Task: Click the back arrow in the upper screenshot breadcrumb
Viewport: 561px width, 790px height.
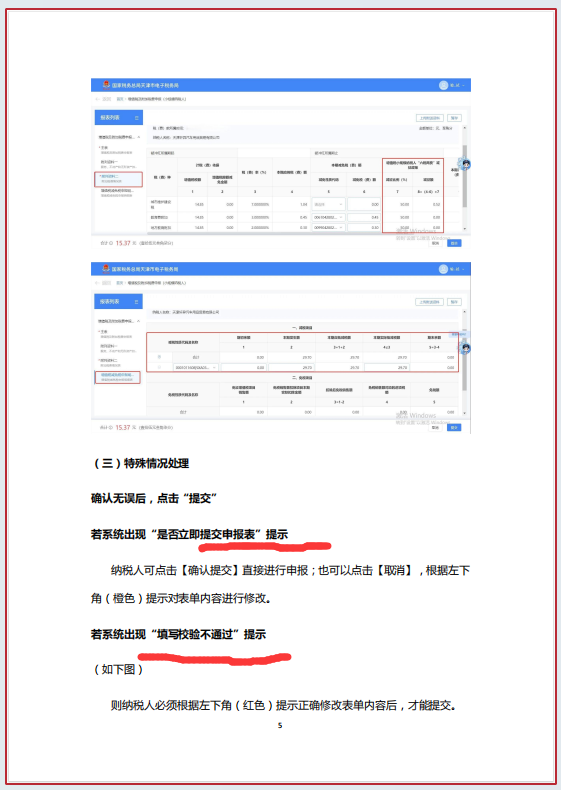Action: pyautogui.click(x=98, y=99)
